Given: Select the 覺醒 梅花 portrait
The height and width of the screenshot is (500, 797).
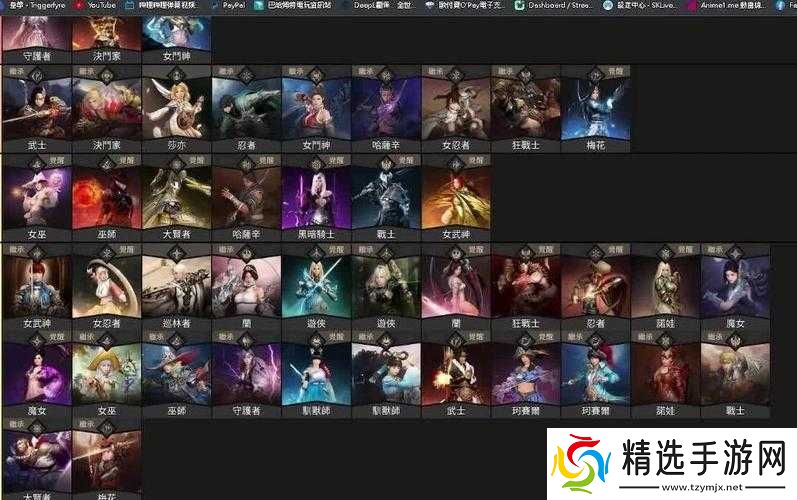Looking at the screenshot, I should pyautogui.click(x=595, y=108).
